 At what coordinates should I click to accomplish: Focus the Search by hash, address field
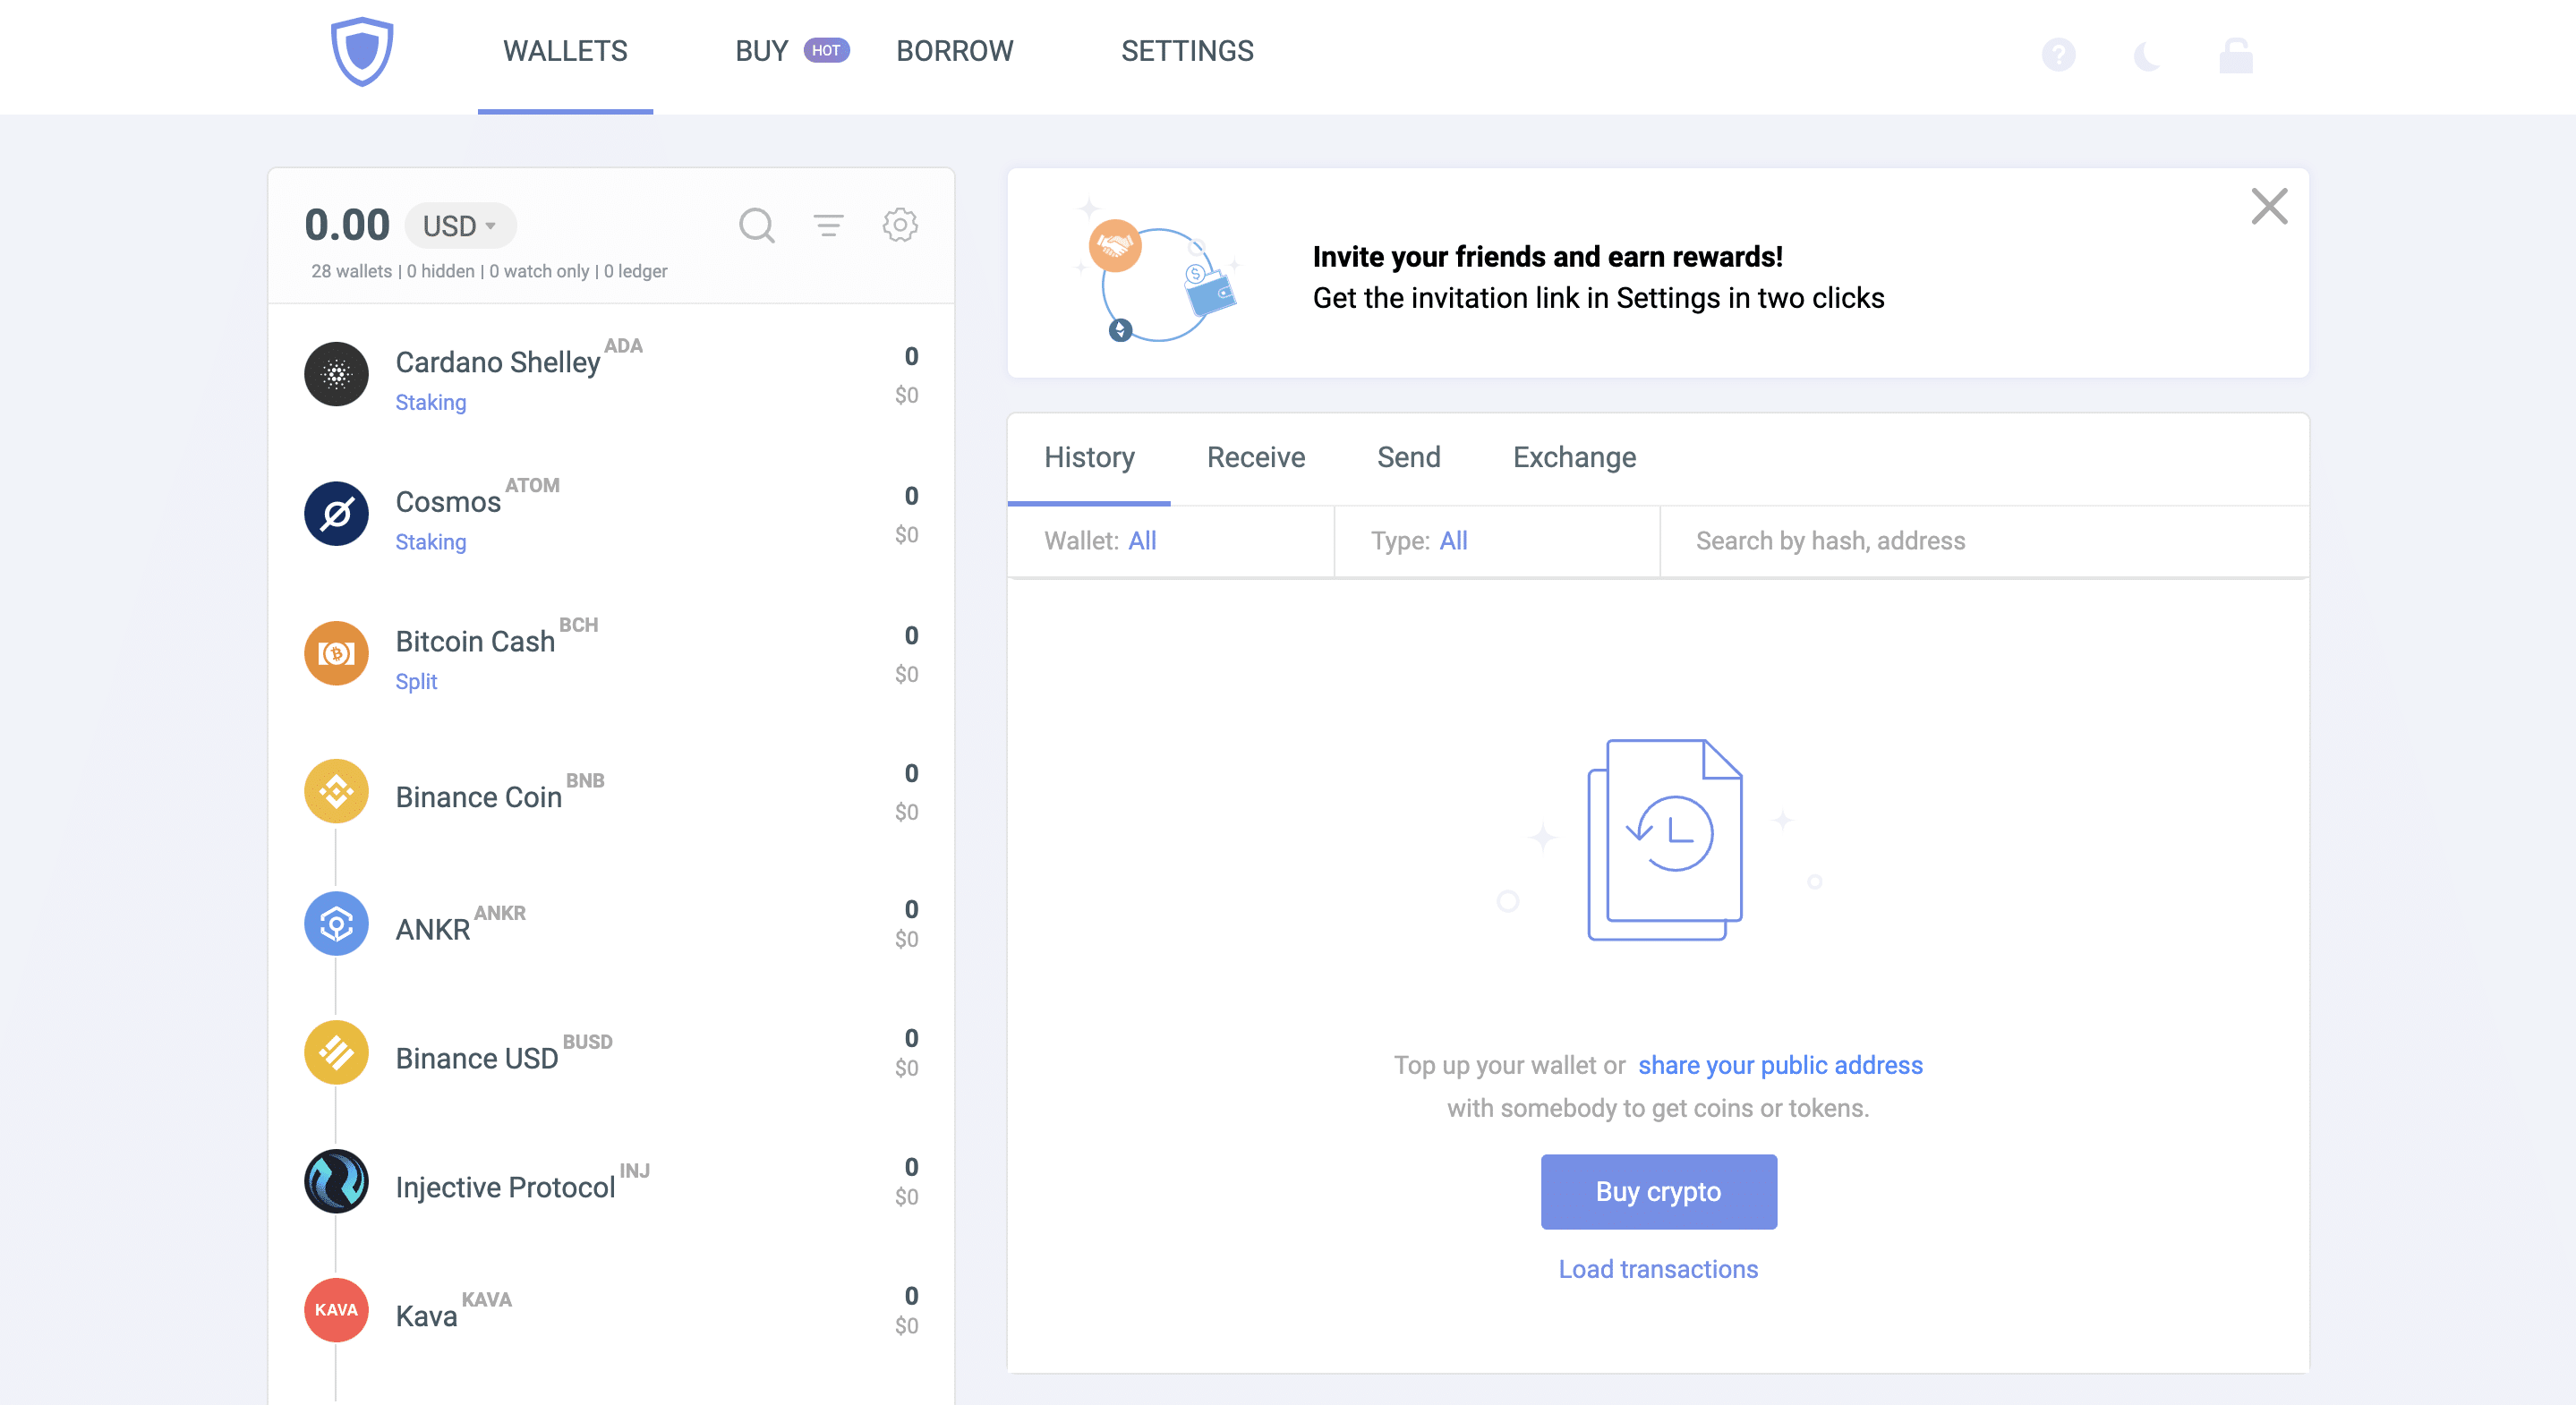click(x=1984, y=541)
